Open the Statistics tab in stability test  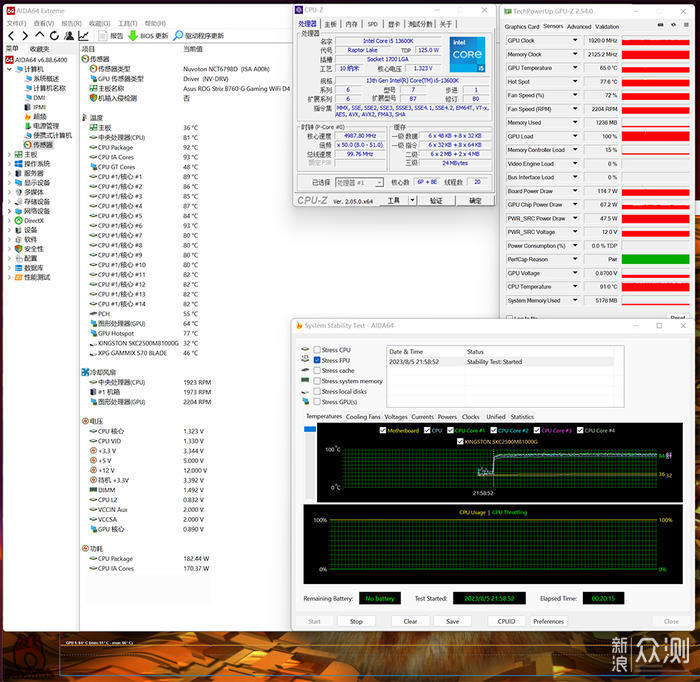[x=522, y=417]
